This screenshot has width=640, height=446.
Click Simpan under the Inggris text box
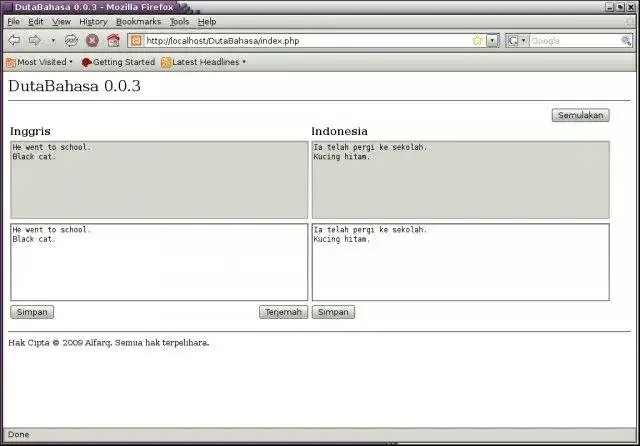point(32,312)
